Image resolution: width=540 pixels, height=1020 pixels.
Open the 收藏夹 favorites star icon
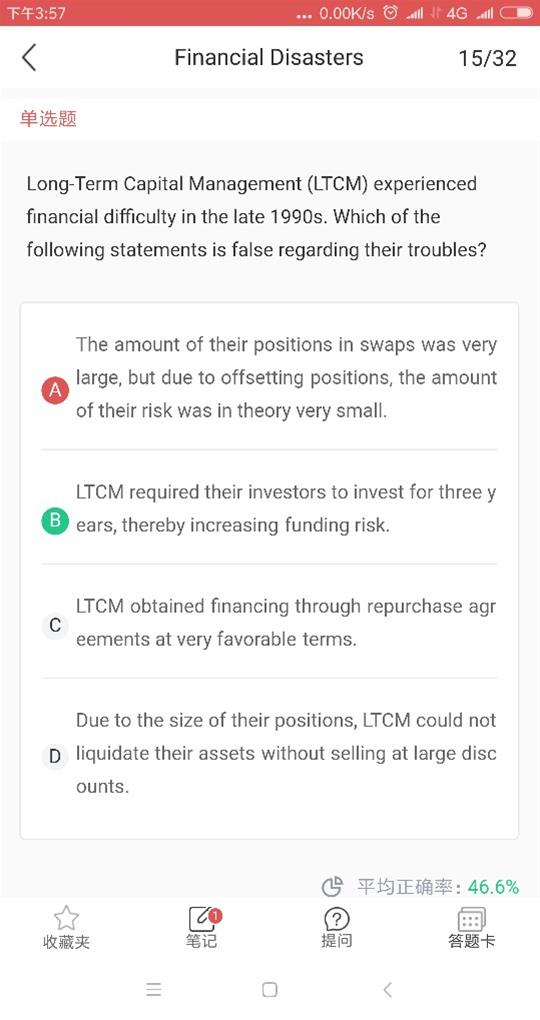[x=66, y=918]
